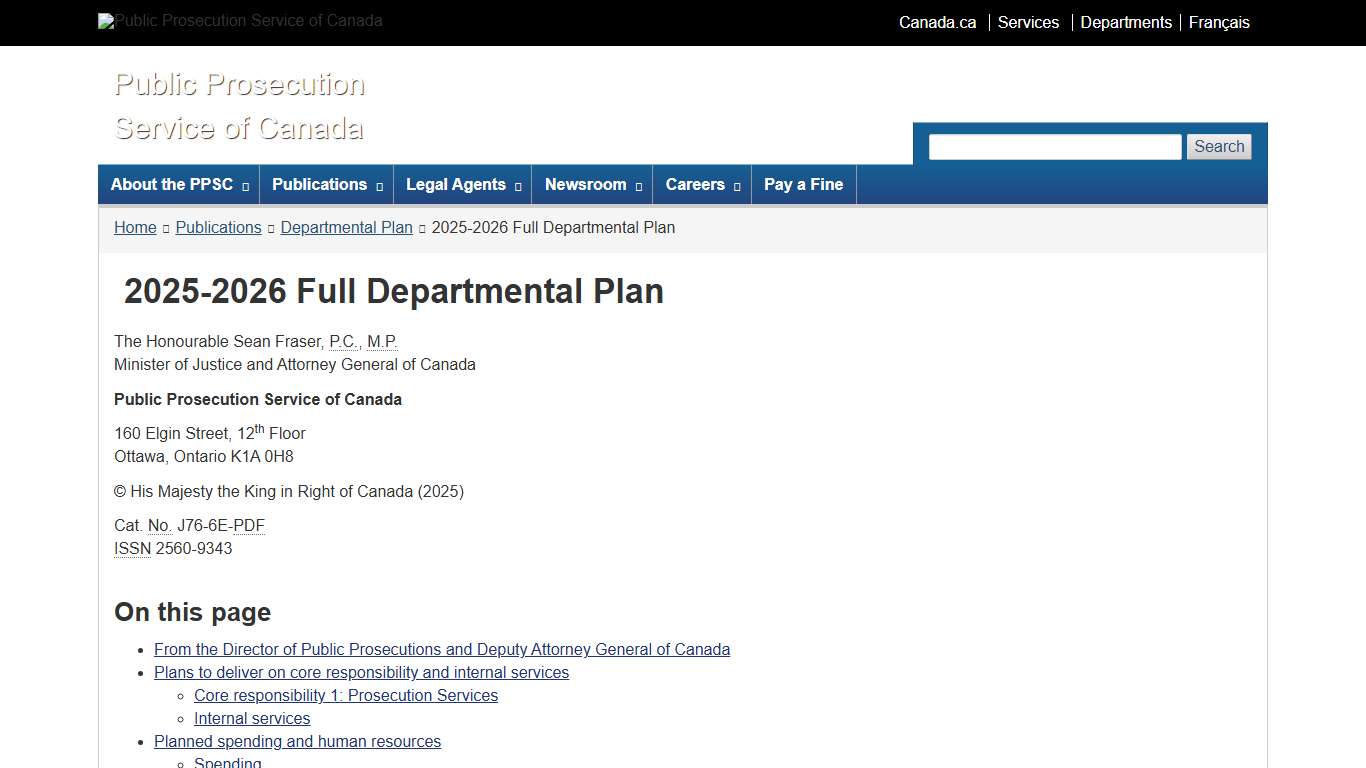
Task: Click the Search button
Action: 1218,146
